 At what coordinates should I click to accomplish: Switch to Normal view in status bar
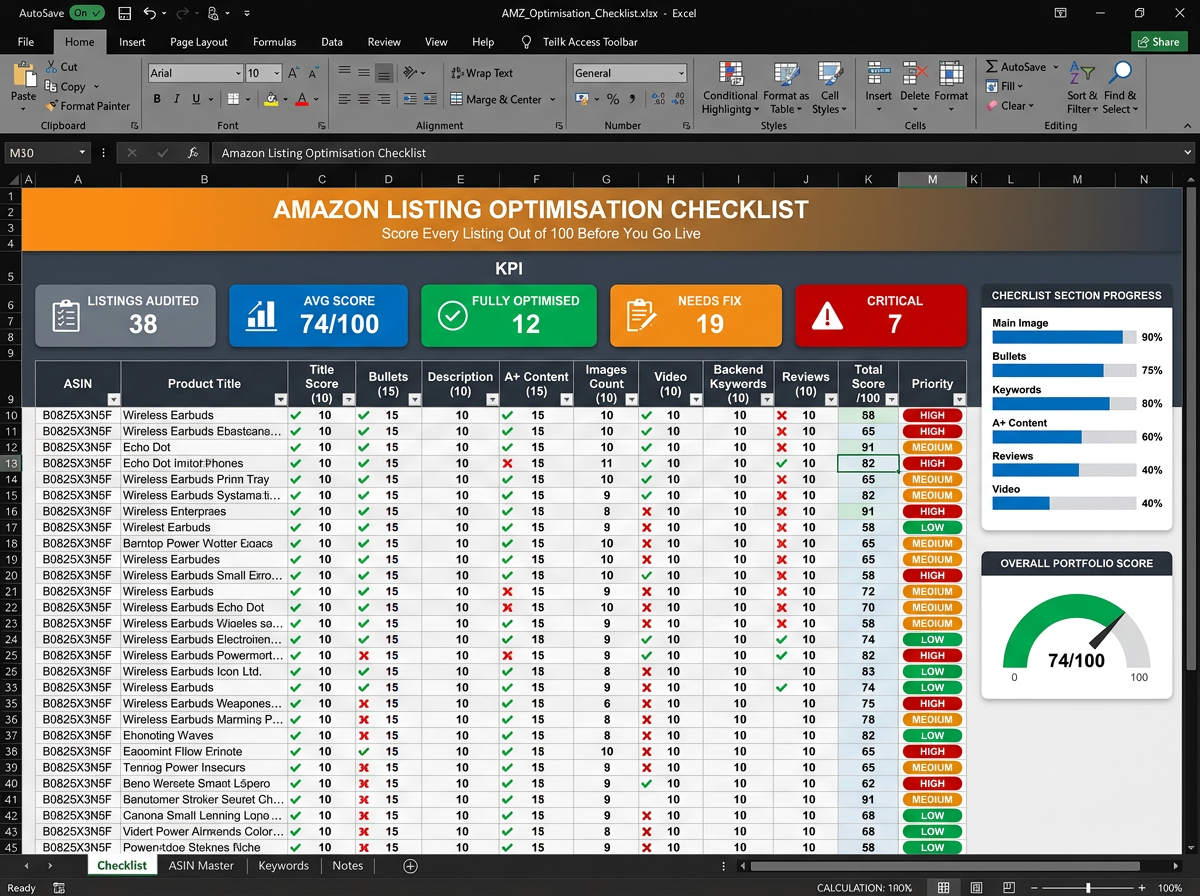click(944, 888)
